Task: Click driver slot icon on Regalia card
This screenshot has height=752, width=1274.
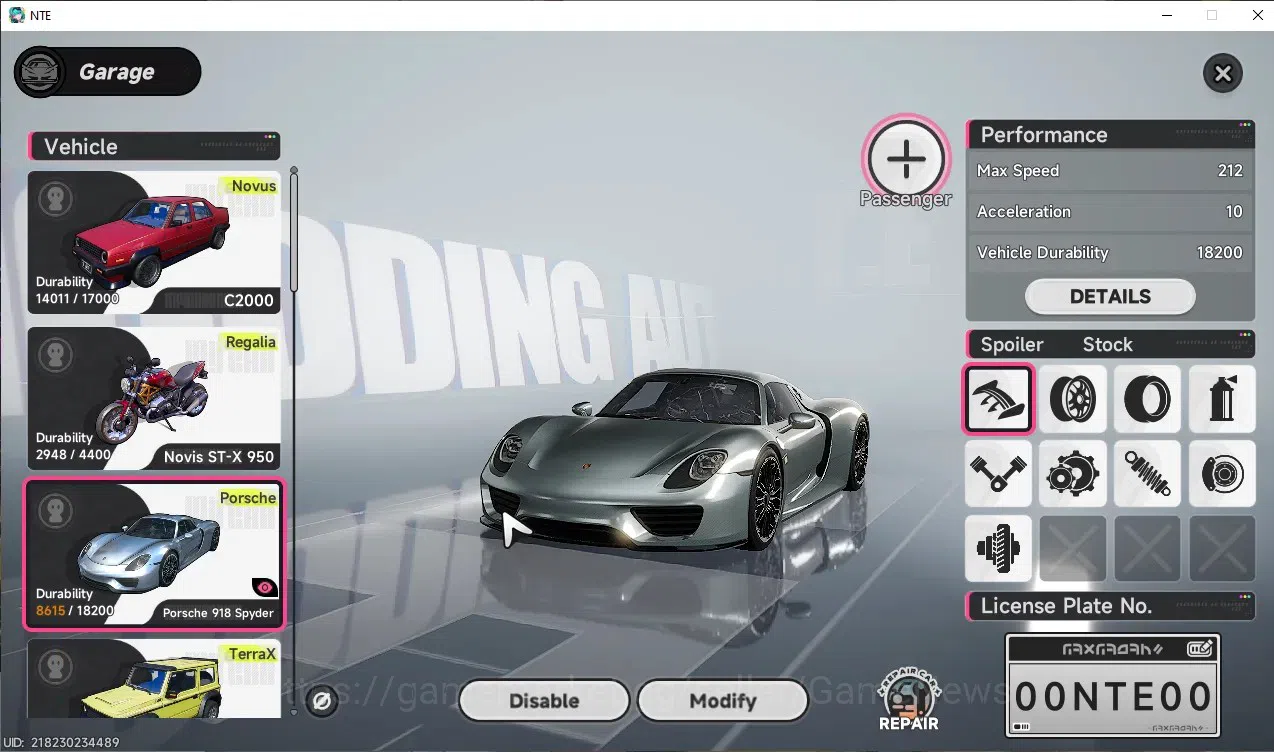Action: 55,355
